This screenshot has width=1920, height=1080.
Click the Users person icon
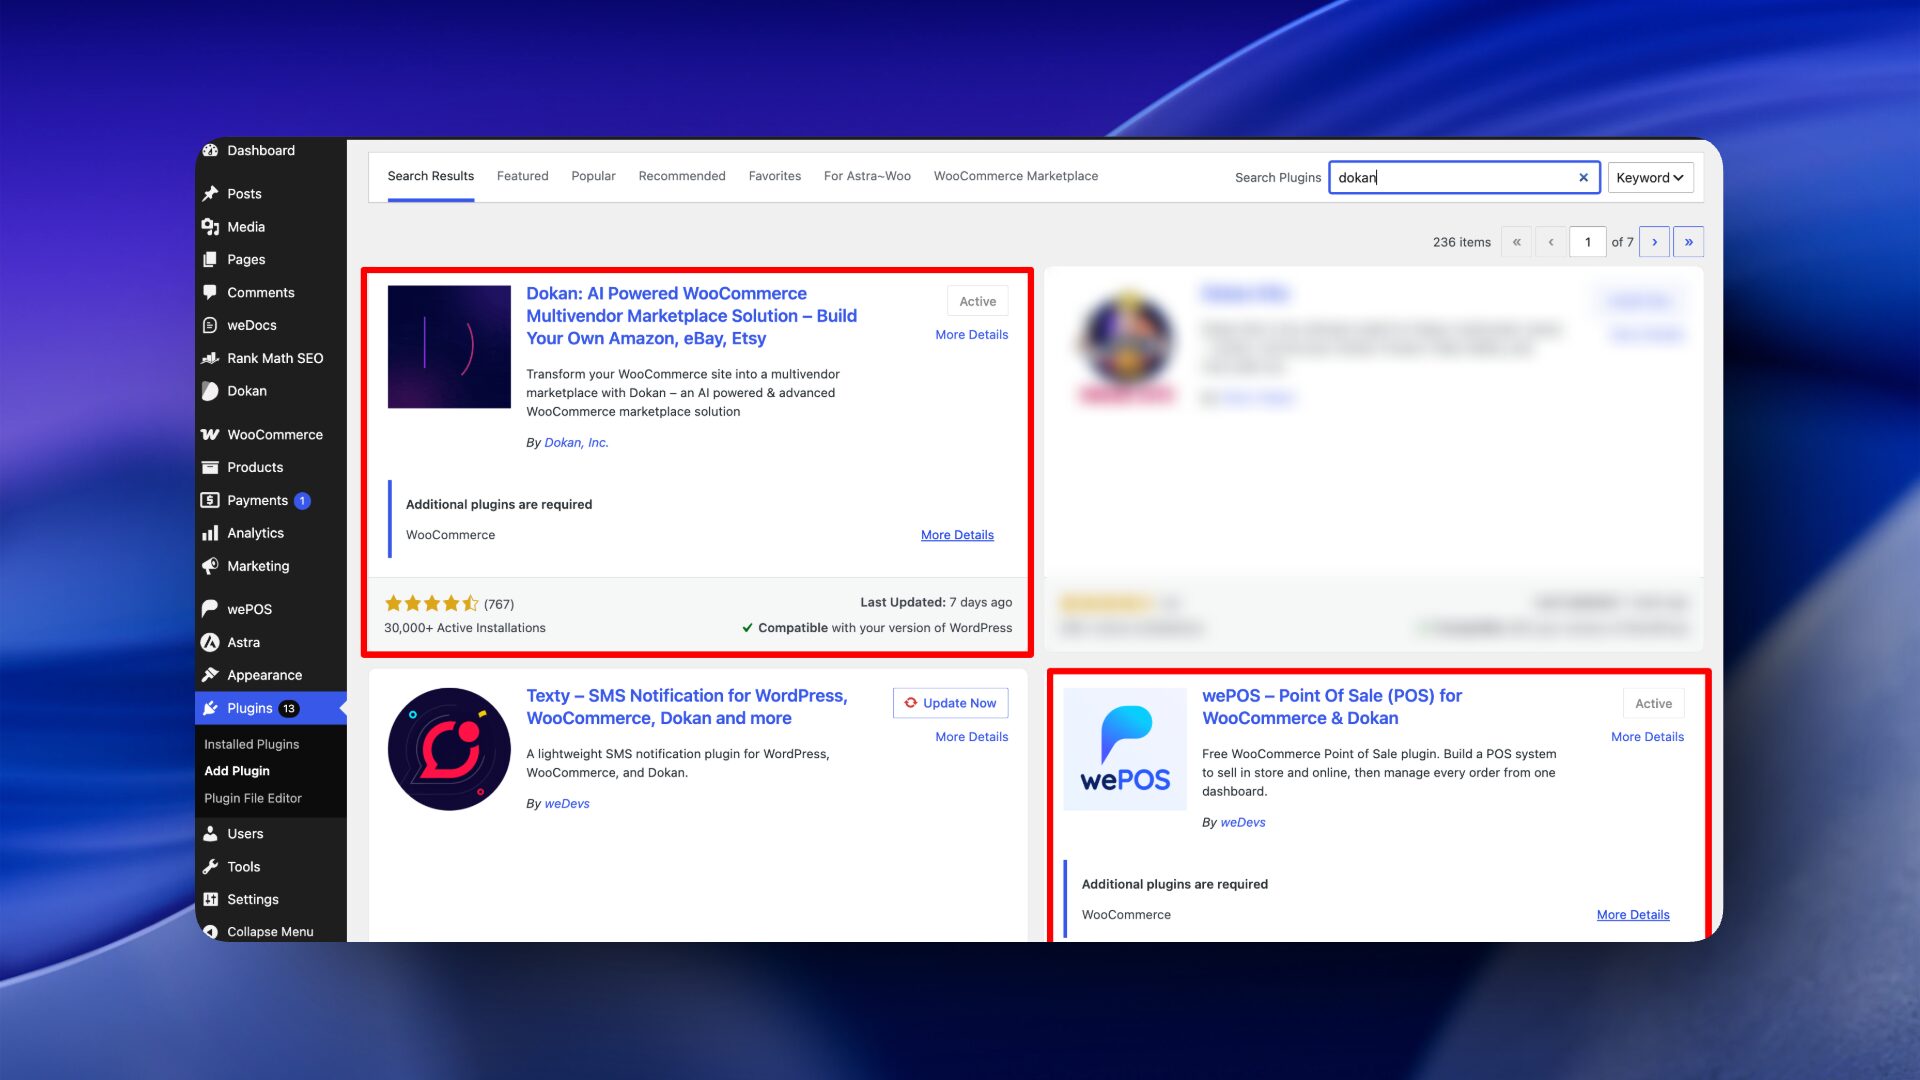pos(210,834)
